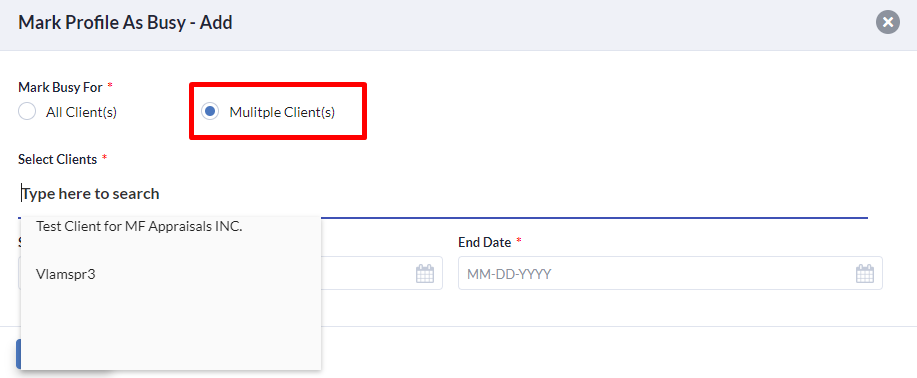Image resolution: width=917 pixels, height=378 pixels.
Task: Click the red asterisk beside End Date
Action: 518,241
